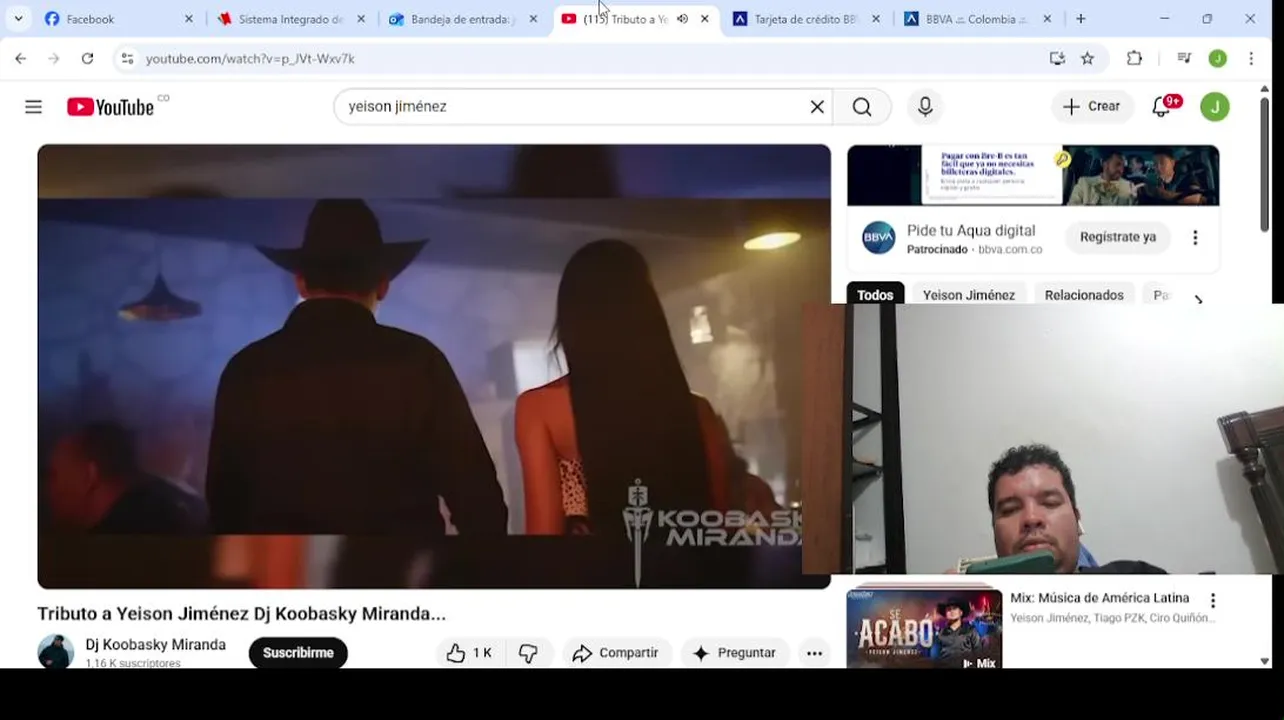Reload the current page

click(x=87, y=59)
